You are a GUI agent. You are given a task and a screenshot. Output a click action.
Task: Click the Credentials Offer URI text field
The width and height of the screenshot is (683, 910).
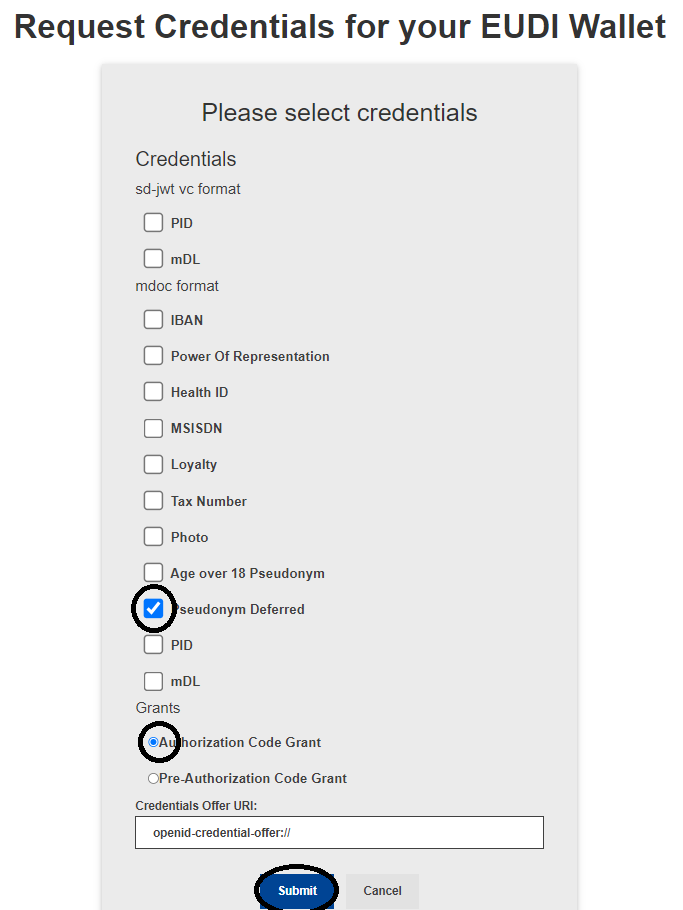pos(339,832)
